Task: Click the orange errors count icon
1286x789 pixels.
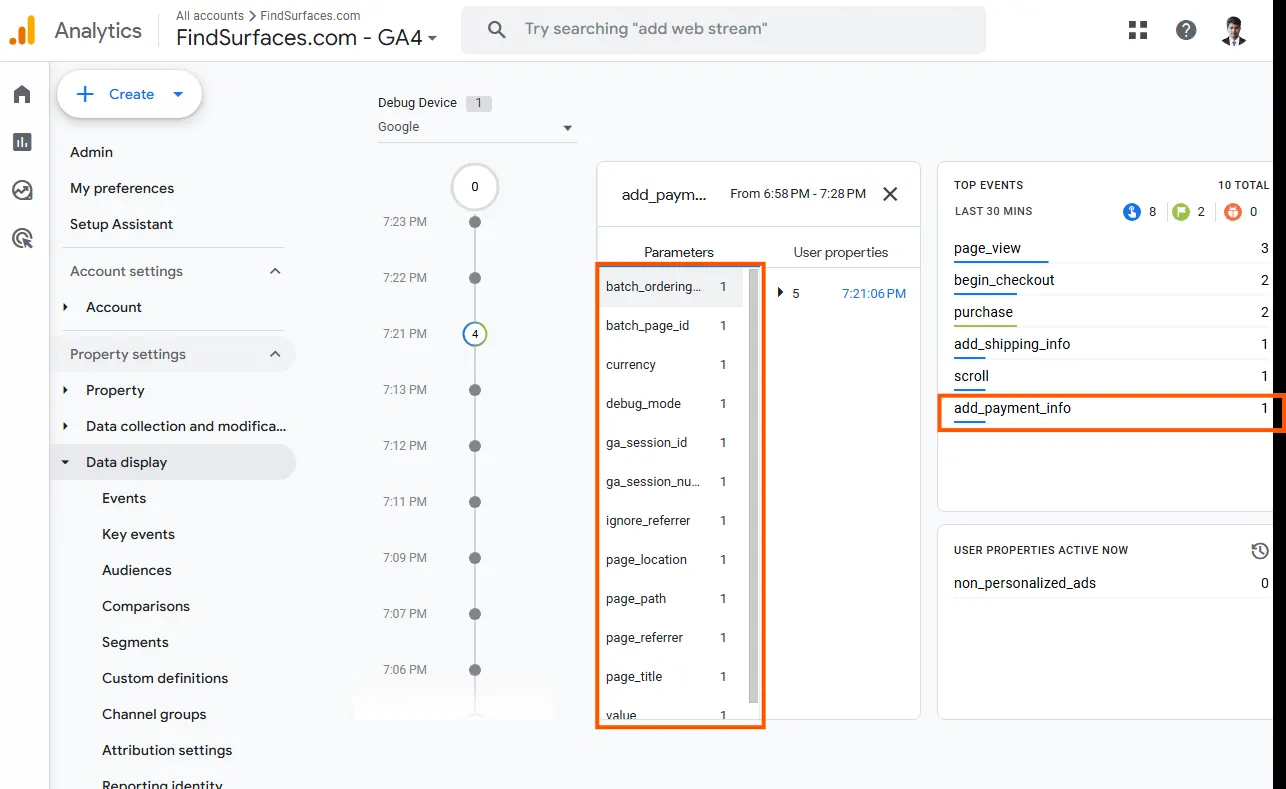Action: pos(1232,211)
